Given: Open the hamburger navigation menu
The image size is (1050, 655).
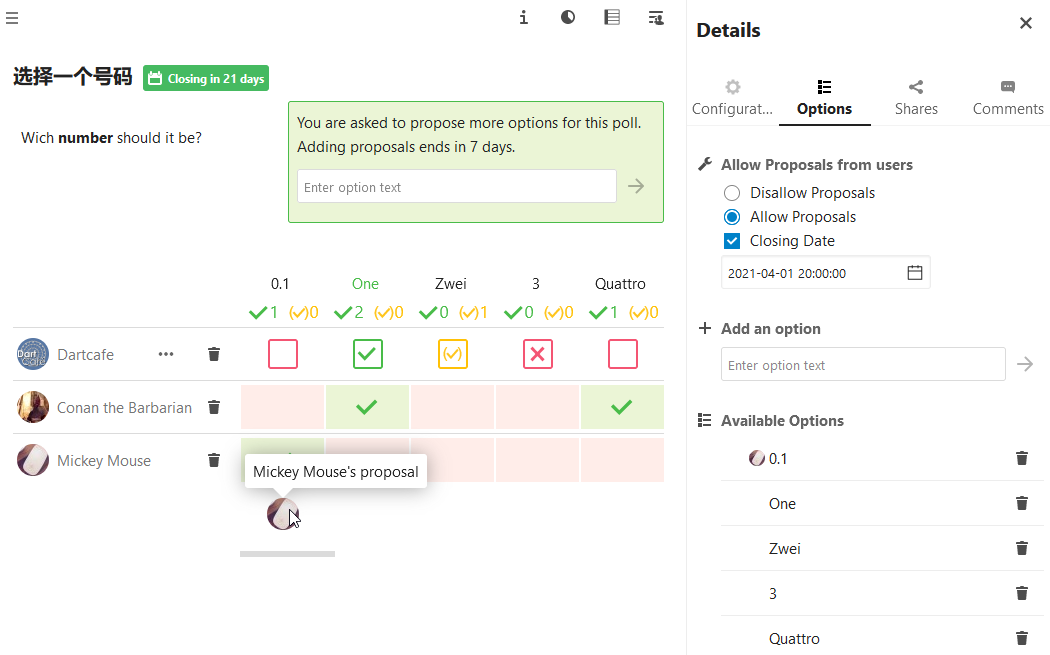Looking at the screenshot, I should tap(12, 18).
